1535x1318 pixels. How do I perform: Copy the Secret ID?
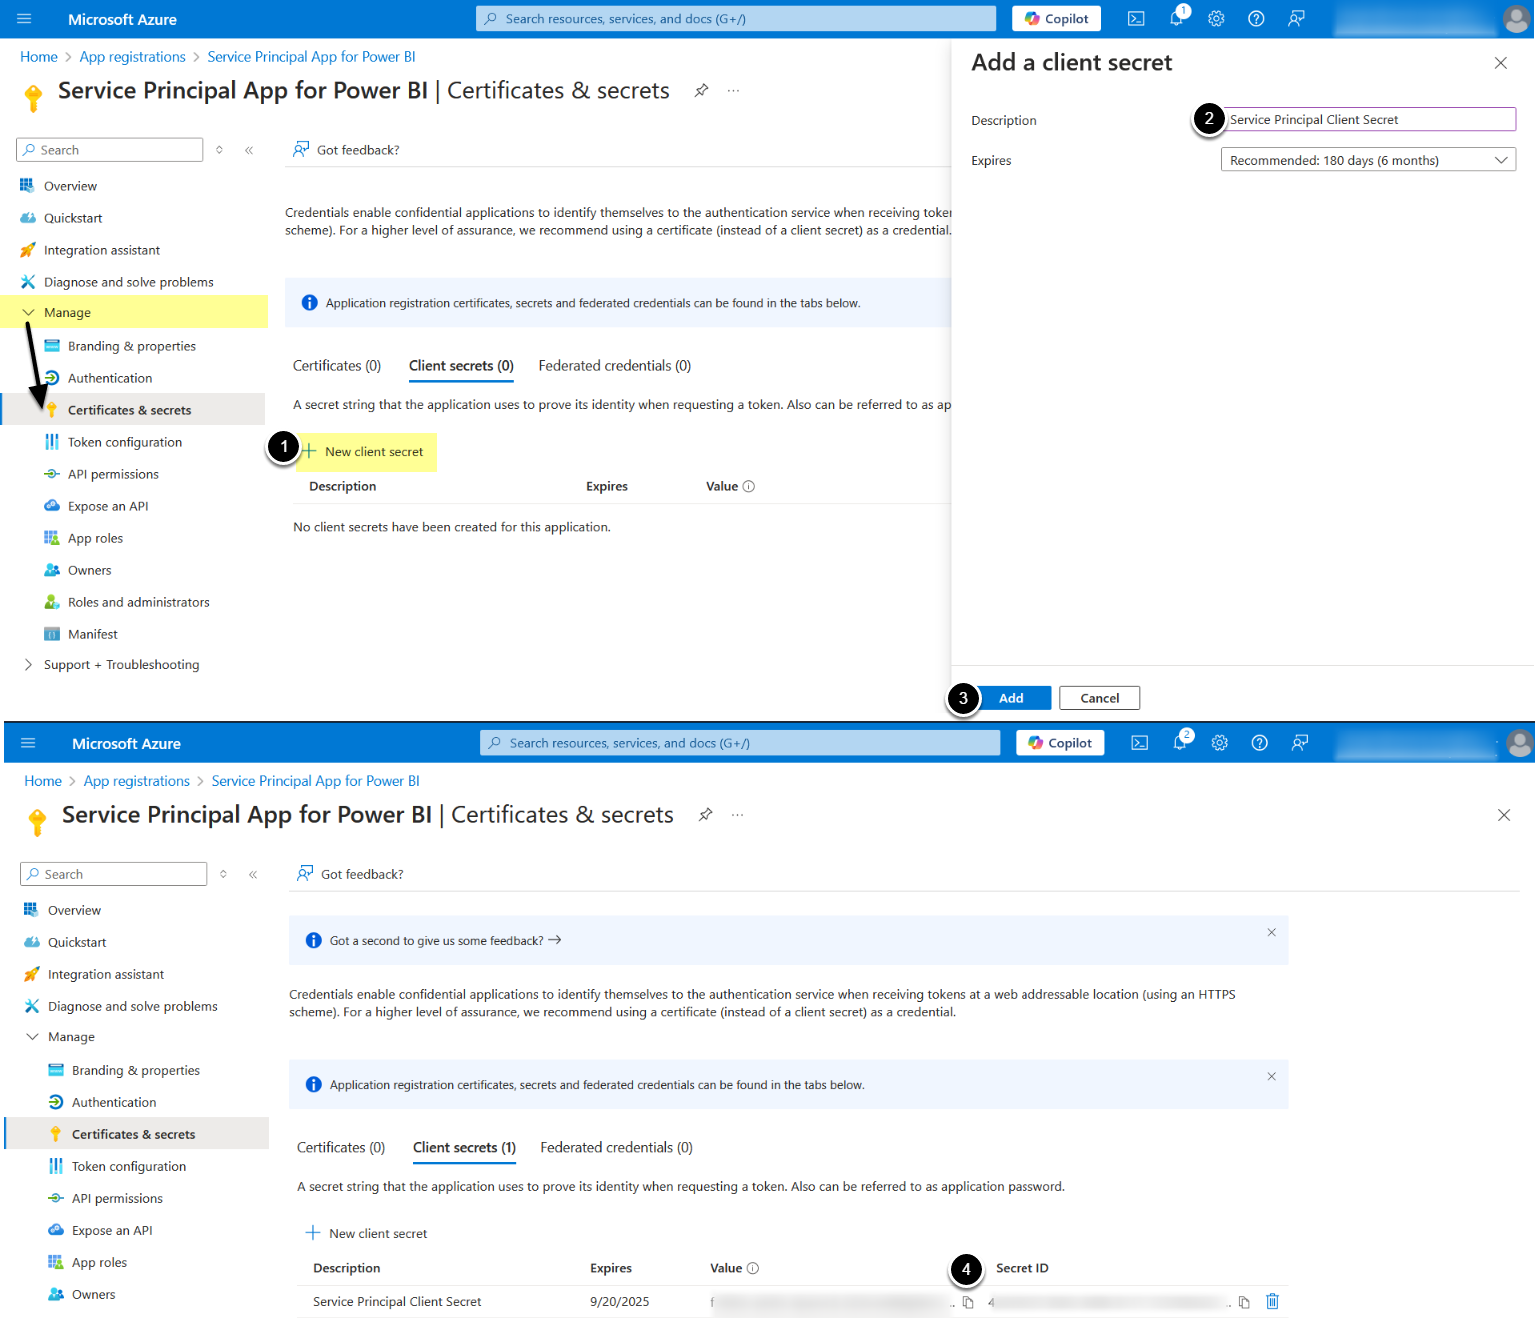coord(1244,1302)
